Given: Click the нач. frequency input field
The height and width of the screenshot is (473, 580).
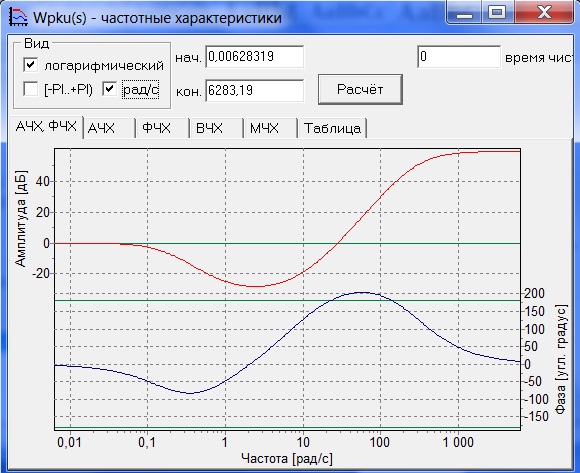Looking at the screenshot, I should point(254,57).
